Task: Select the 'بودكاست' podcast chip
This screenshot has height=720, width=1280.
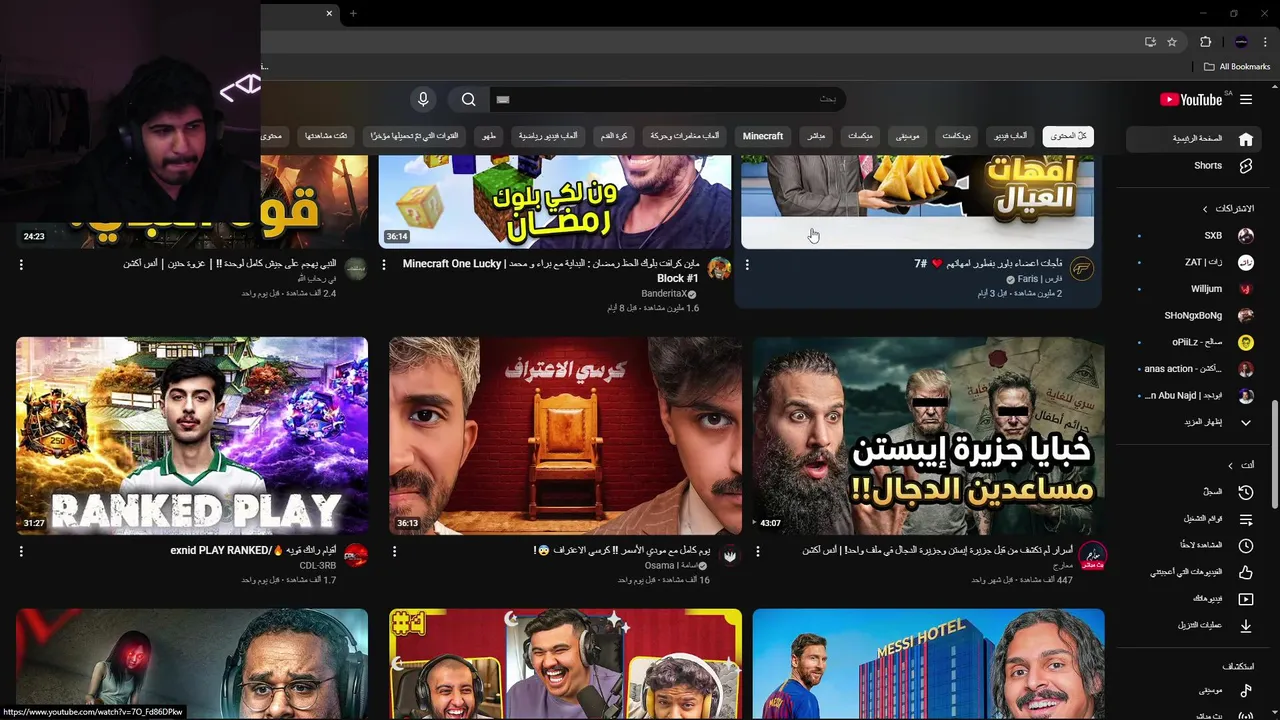Action: click(x=957, y=136)
